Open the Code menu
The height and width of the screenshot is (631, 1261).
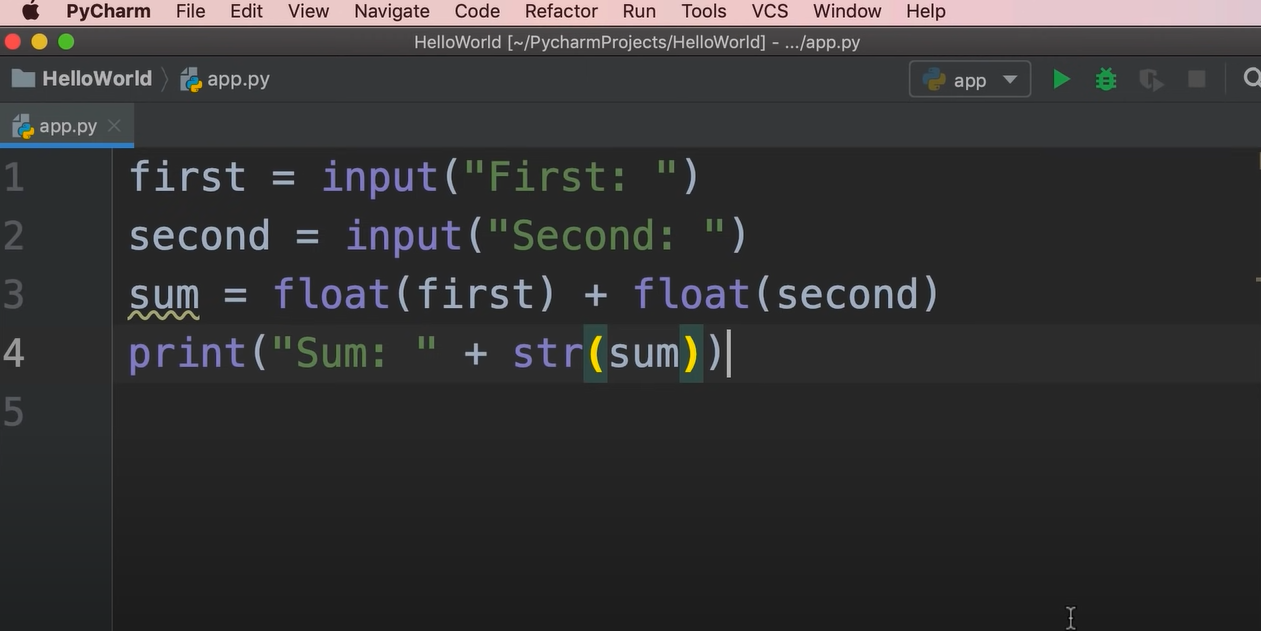477,11
